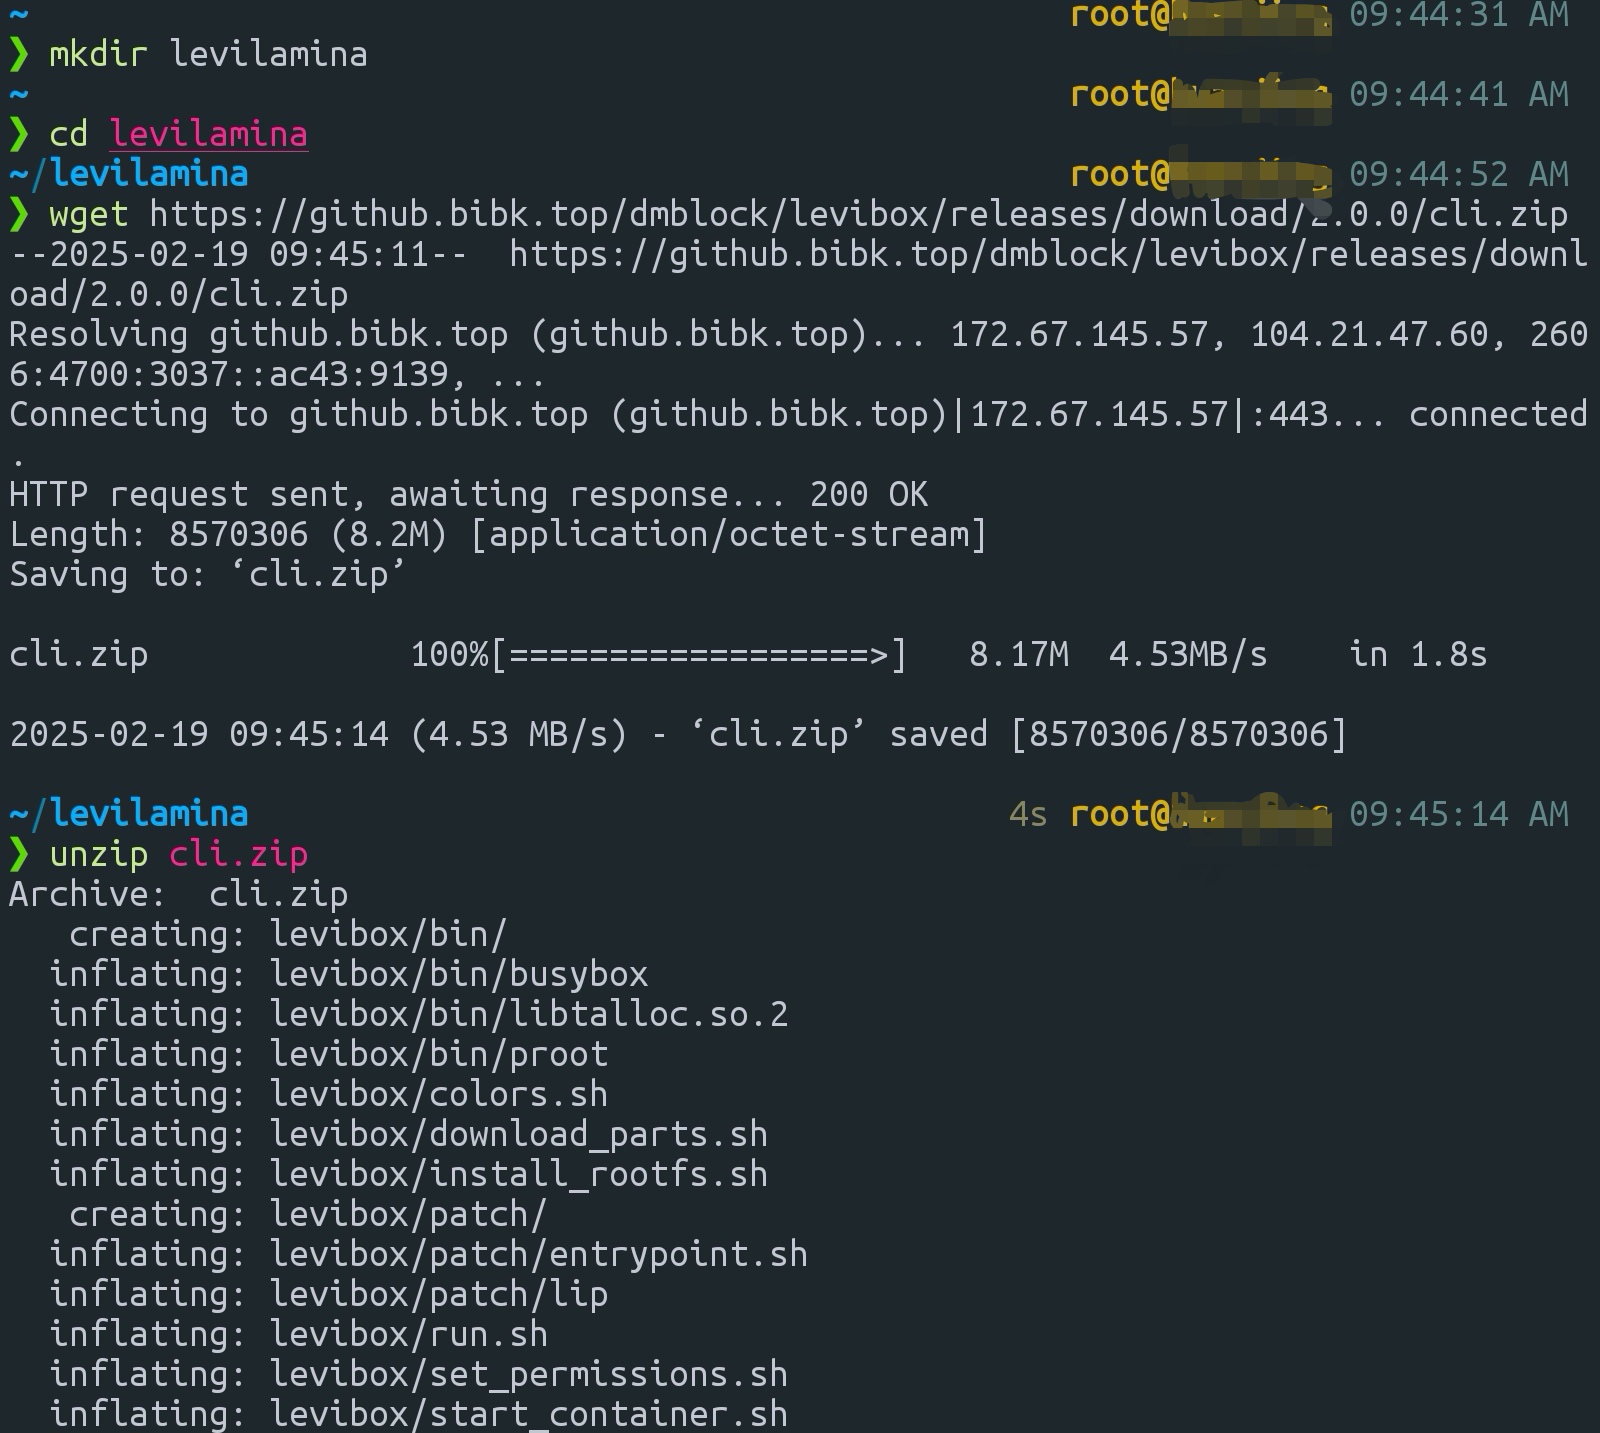Click the 'levibox/set_permissions.sh' file line
The width and height of the screenshot is (1600, 1433).
point(419,1374)
